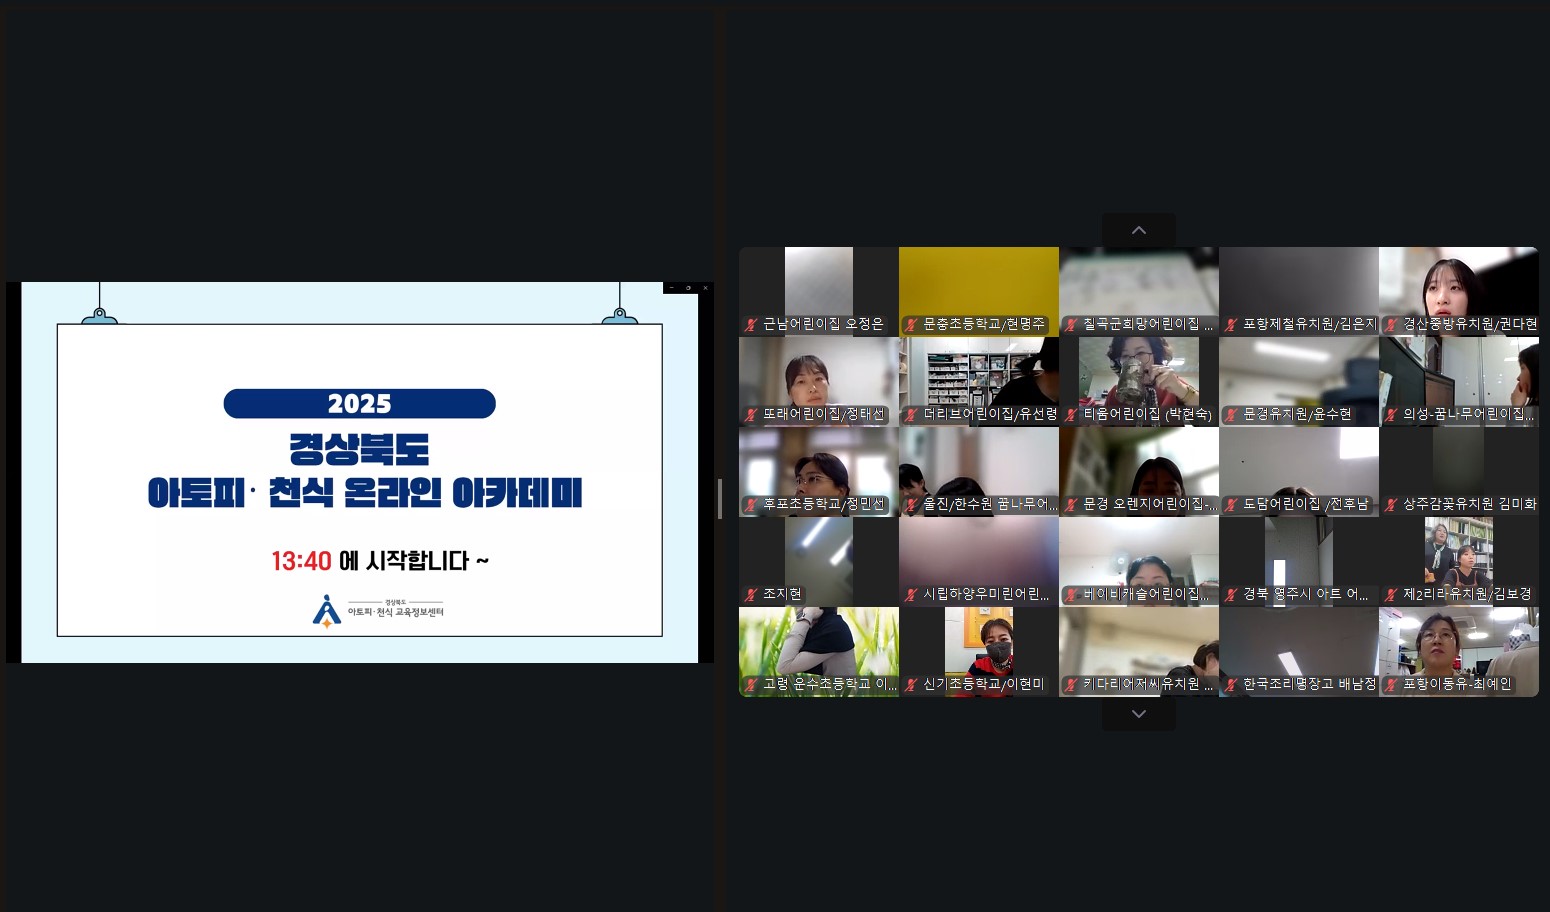
Task: Click the 경산중방유치원/권다현 name label
Action: tap(1469, 324)
